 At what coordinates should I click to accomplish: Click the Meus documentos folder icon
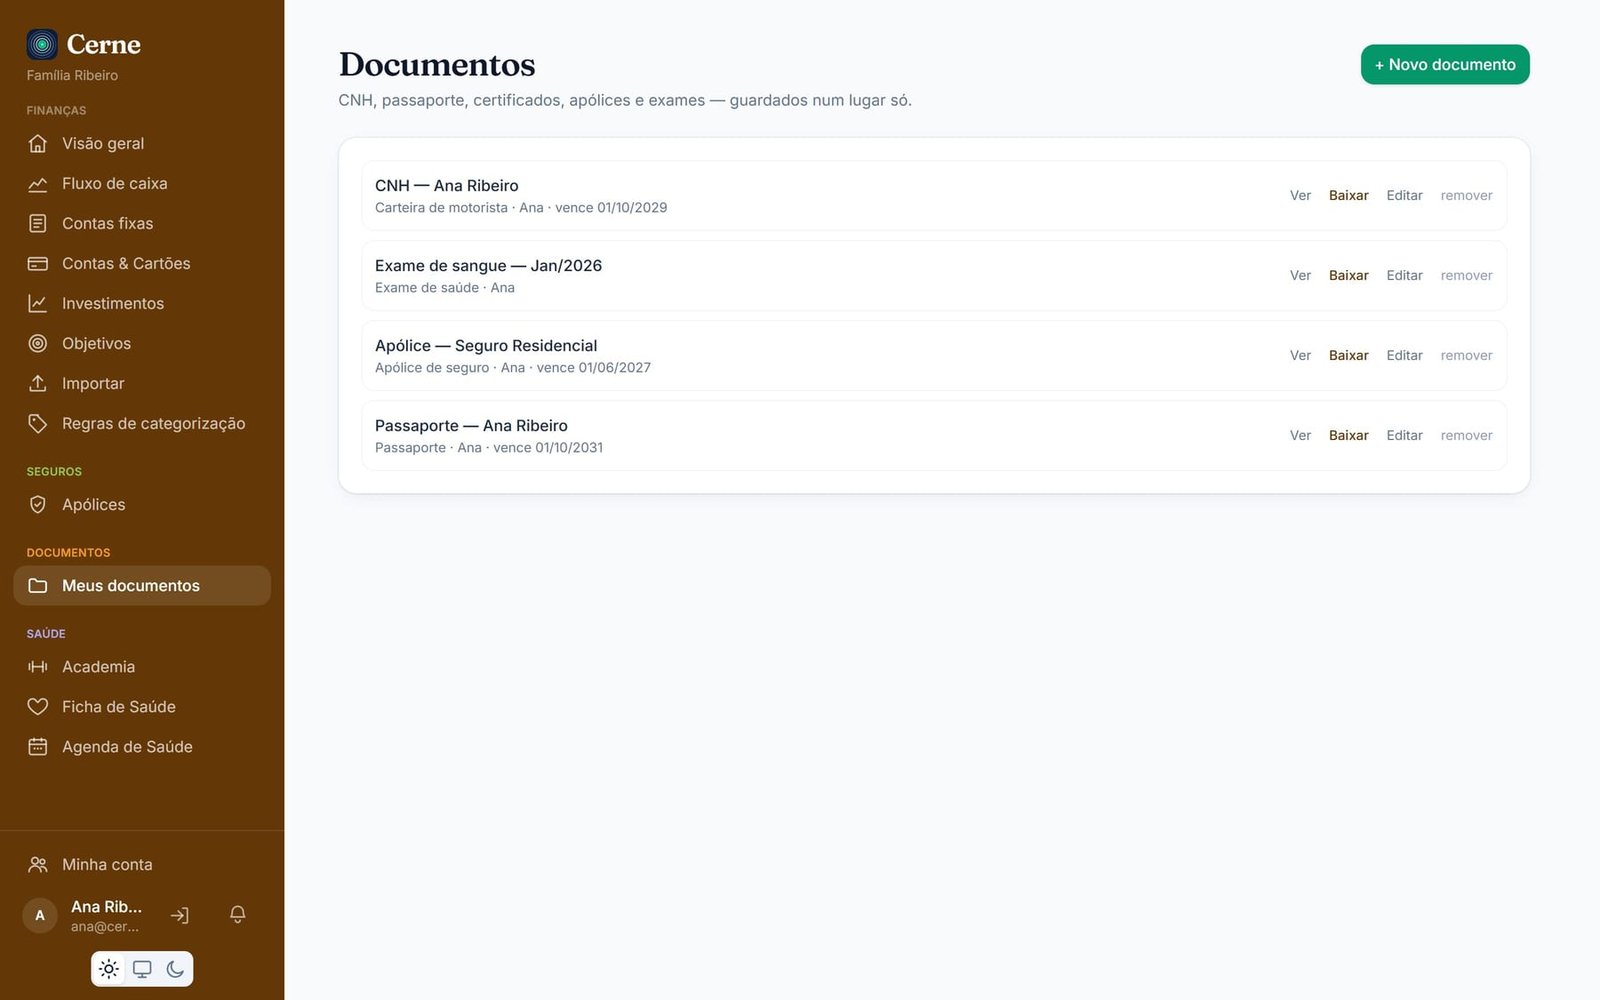tap(38, 585)
